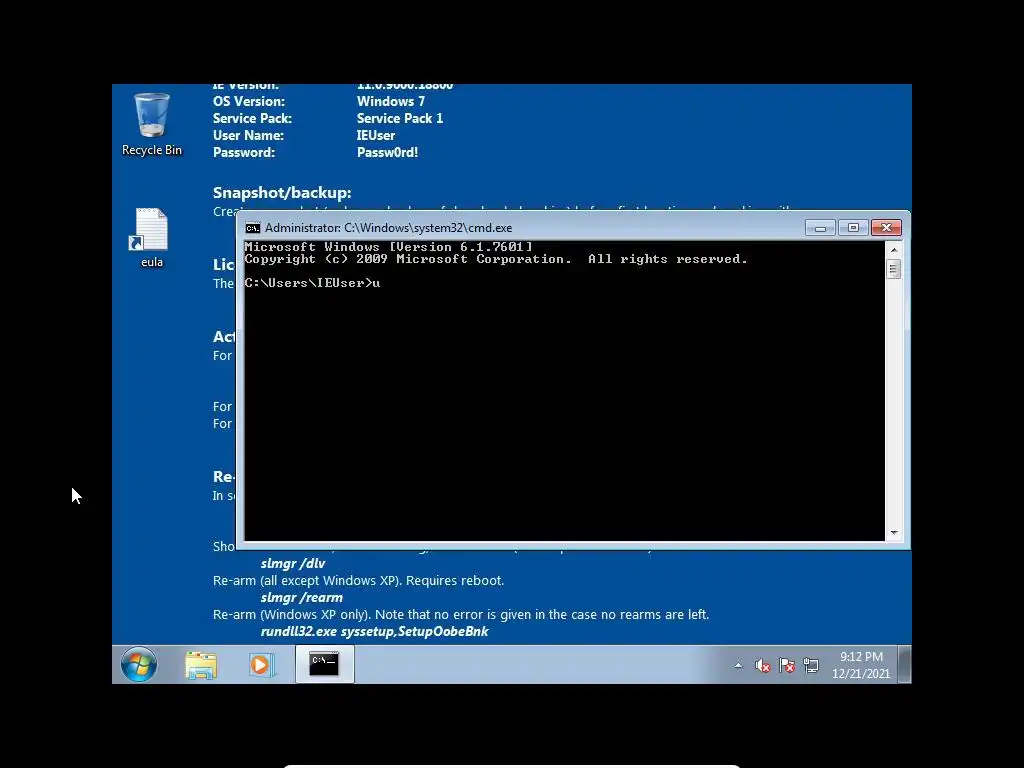Click the cmd scrollbar thumb
The width and height of the screenshot is (1024, 768).
pyautogui.click(x=894, y=268)
